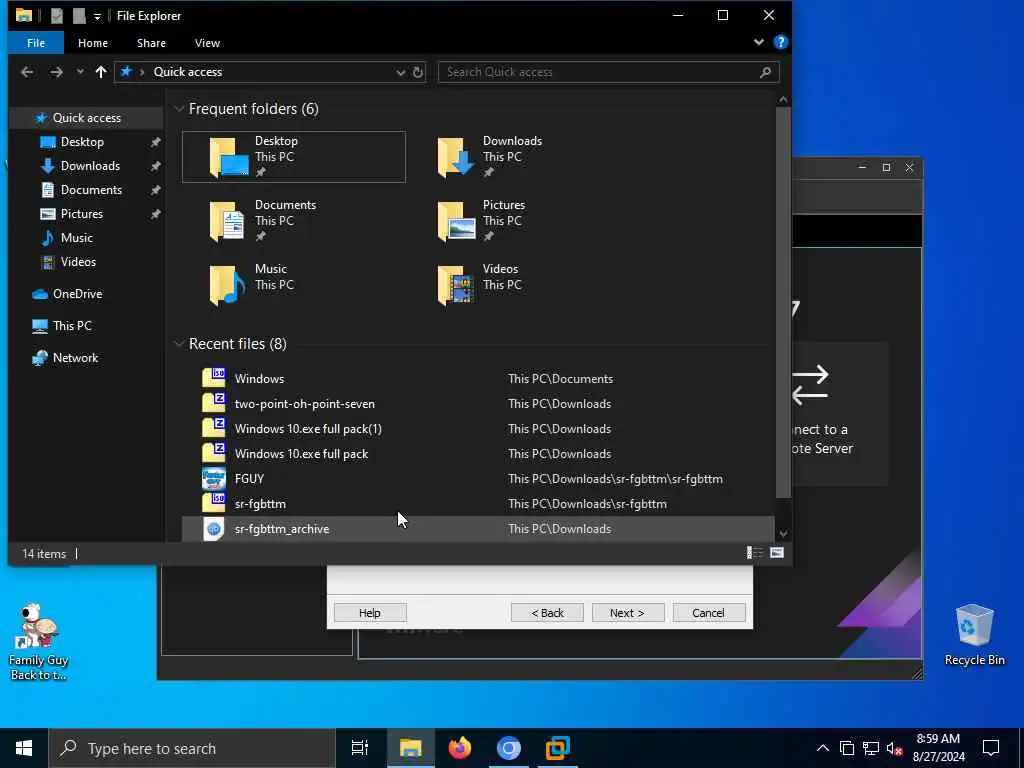Go up one folder level
Screen dimensions: 1024x768
click(x=101, y=72)
